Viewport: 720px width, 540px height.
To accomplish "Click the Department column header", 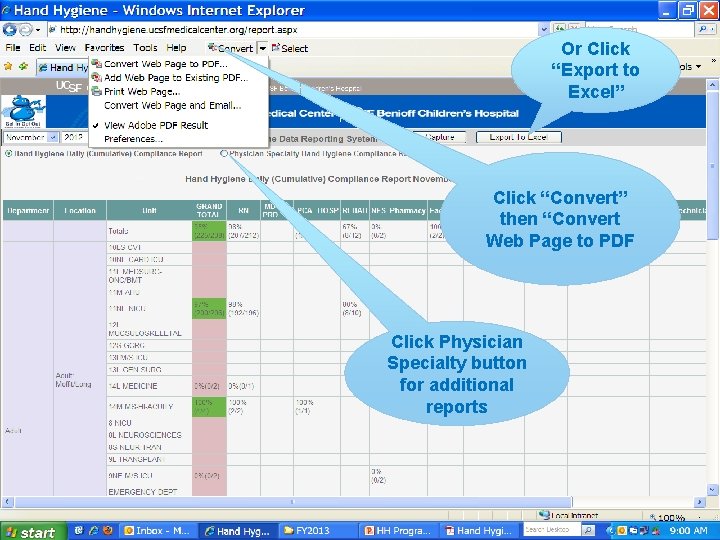I will [28, 211].
